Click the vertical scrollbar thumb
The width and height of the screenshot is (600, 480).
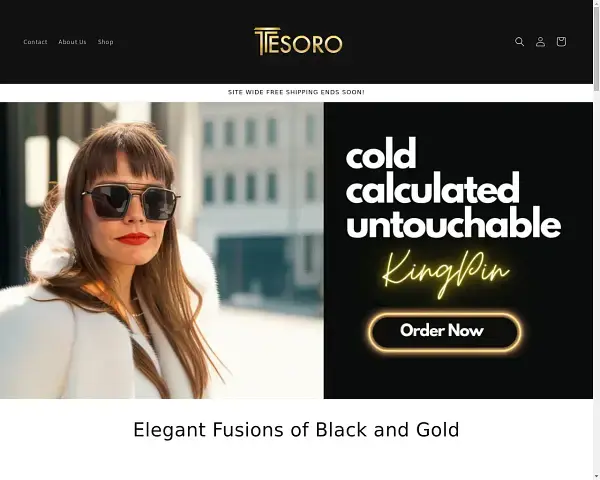pos(597,49)
